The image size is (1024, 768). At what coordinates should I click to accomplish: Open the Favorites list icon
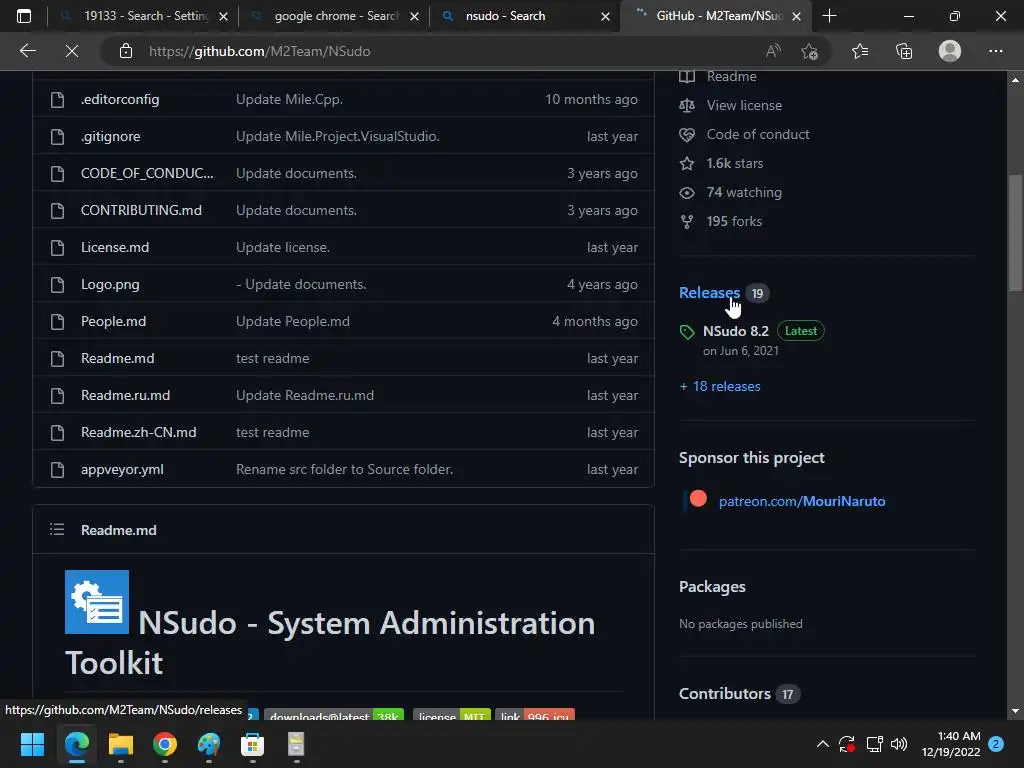860,51
